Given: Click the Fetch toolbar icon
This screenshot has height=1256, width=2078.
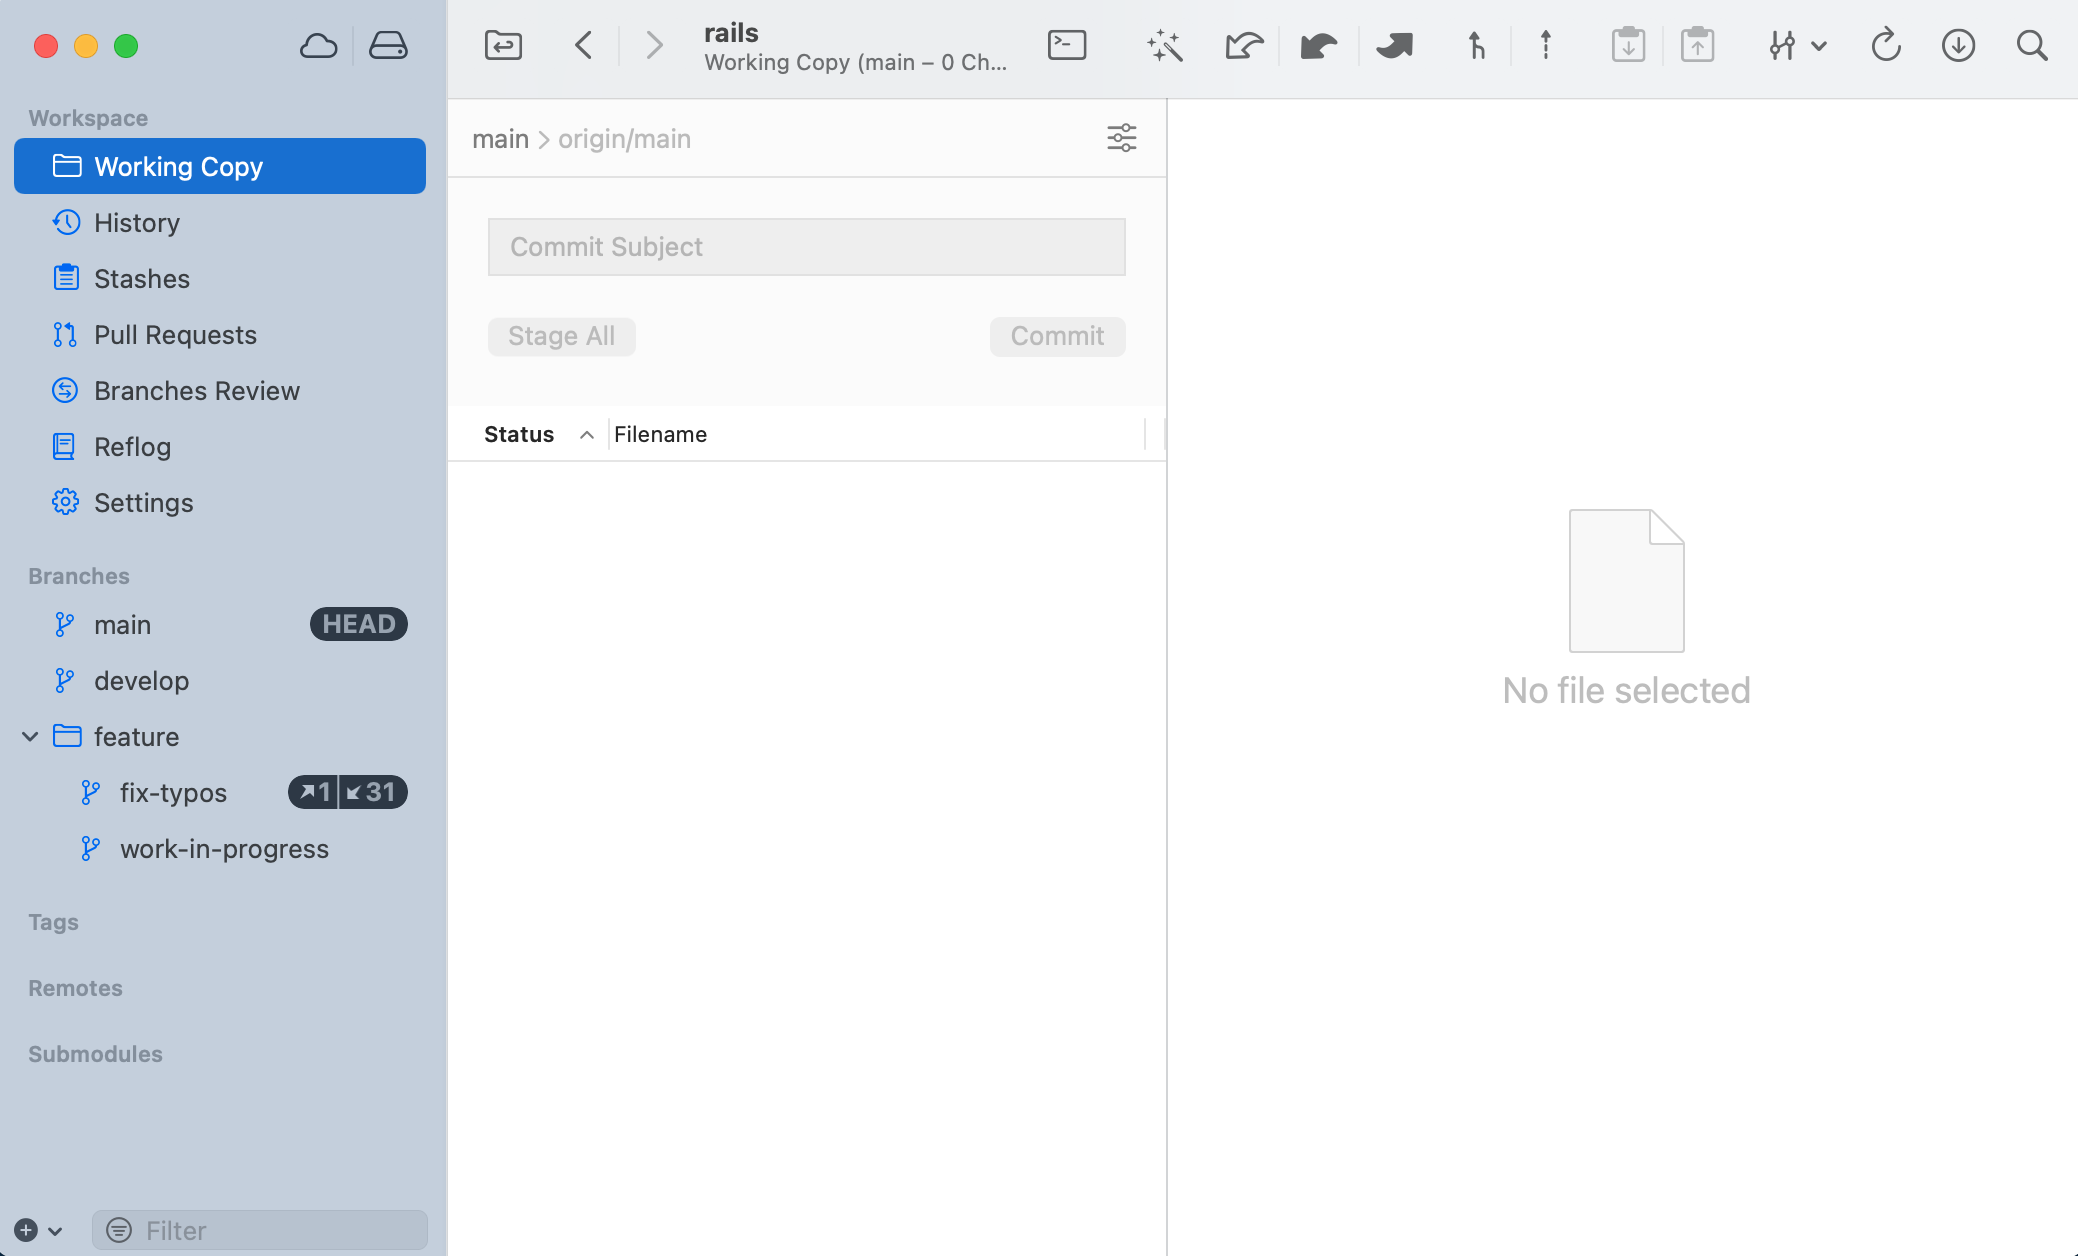Looking at the screenshot, I should pyautogui.click(x=1243, y=45).
